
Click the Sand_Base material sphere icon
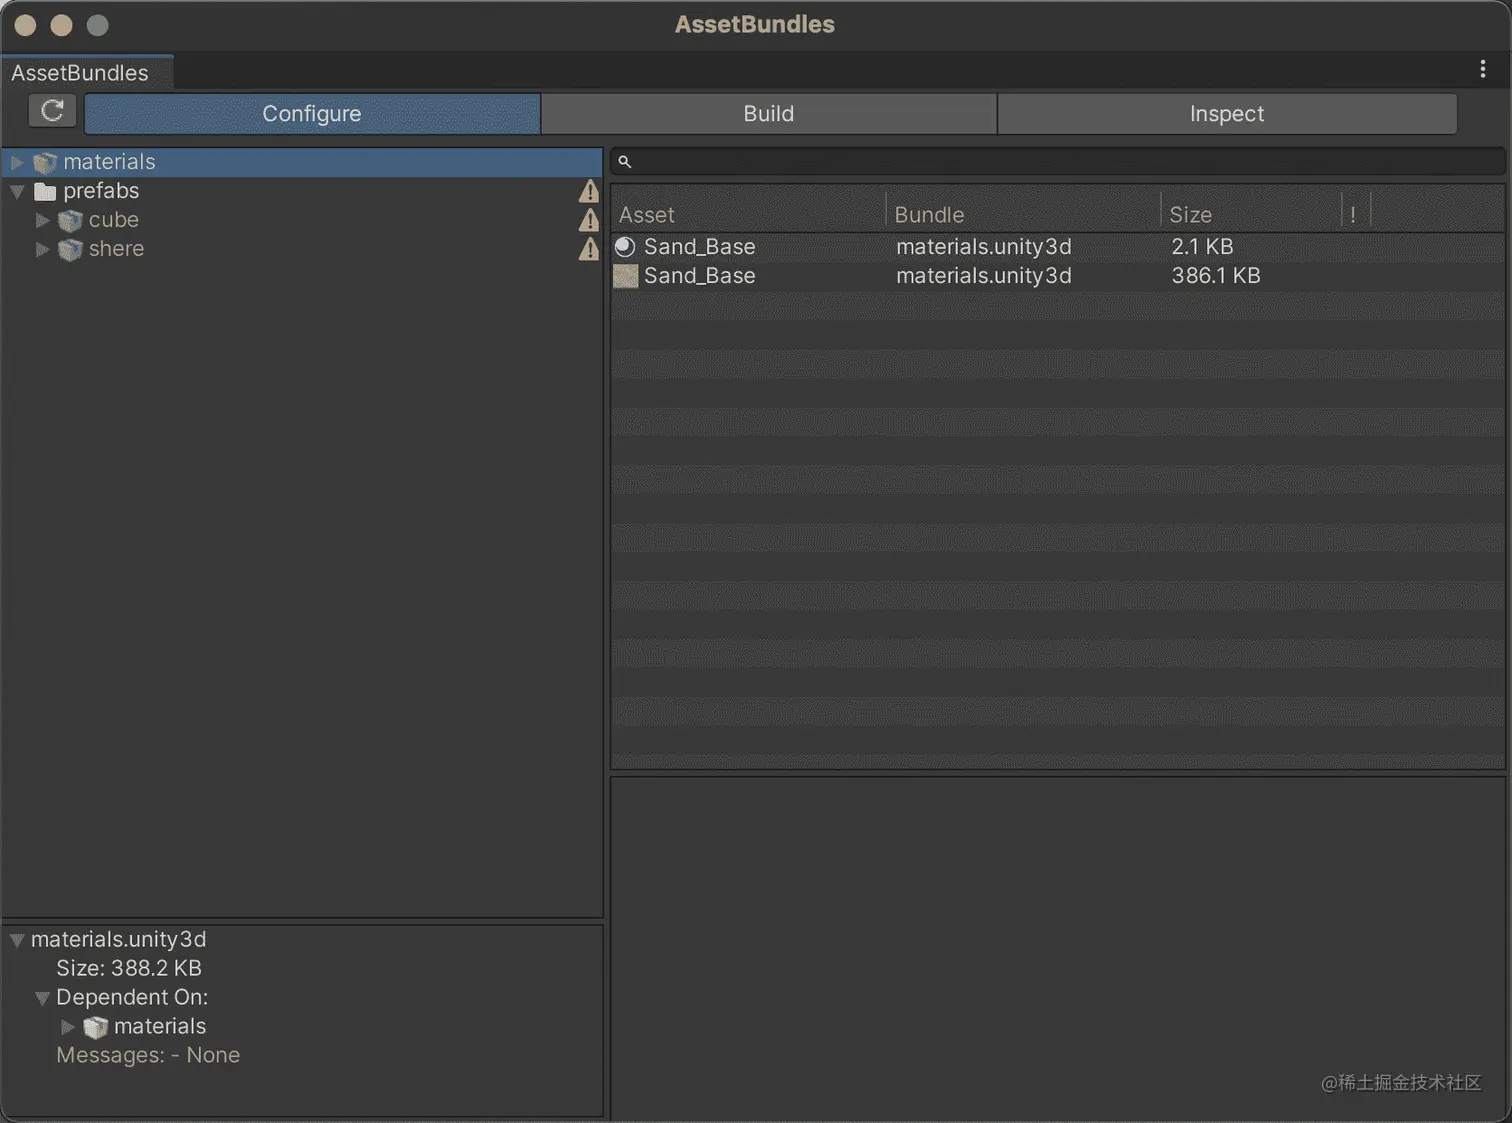(625, 247)
